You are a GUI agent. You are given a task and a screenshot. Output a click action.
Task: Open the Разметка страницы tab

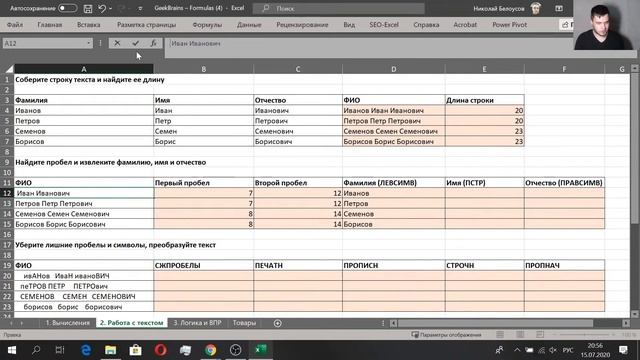tap(147, 25)
